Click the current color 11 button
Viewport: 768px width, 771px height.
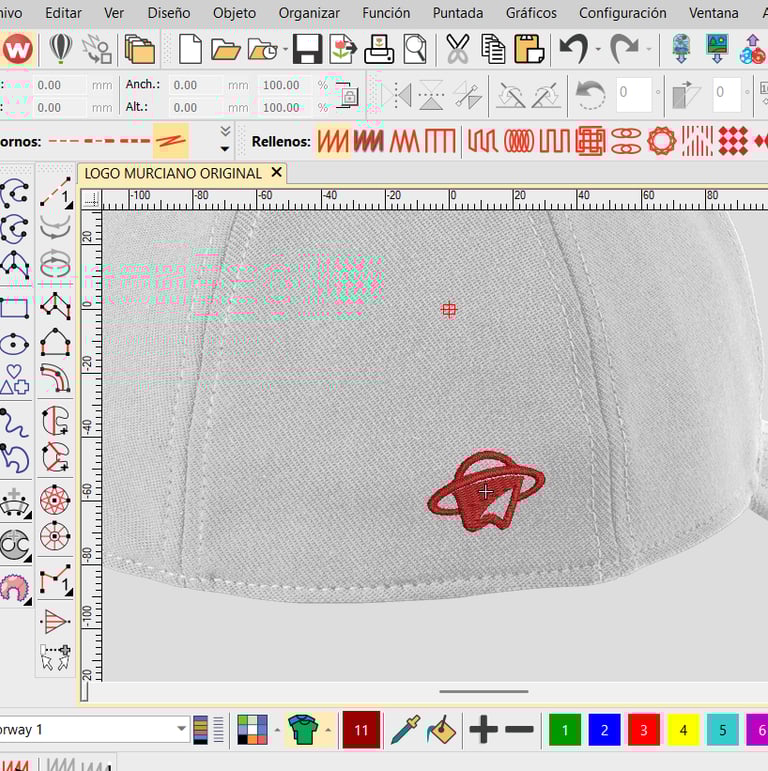point(361,730)
